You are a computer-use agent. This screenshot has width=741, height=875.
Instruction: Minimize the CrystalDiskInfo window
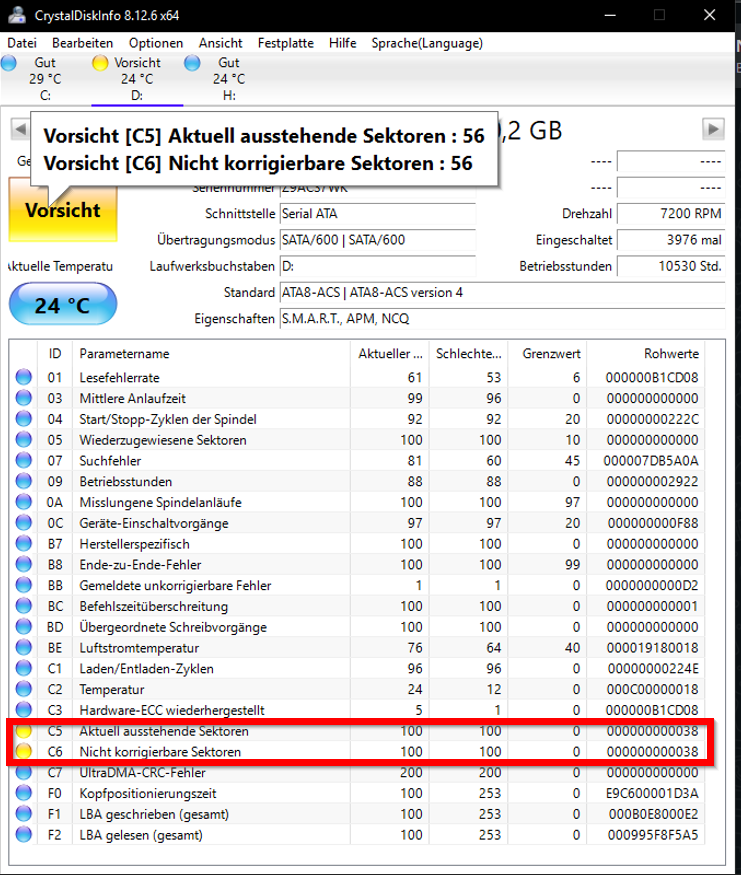pyautogui.click(x=610, y=15)
